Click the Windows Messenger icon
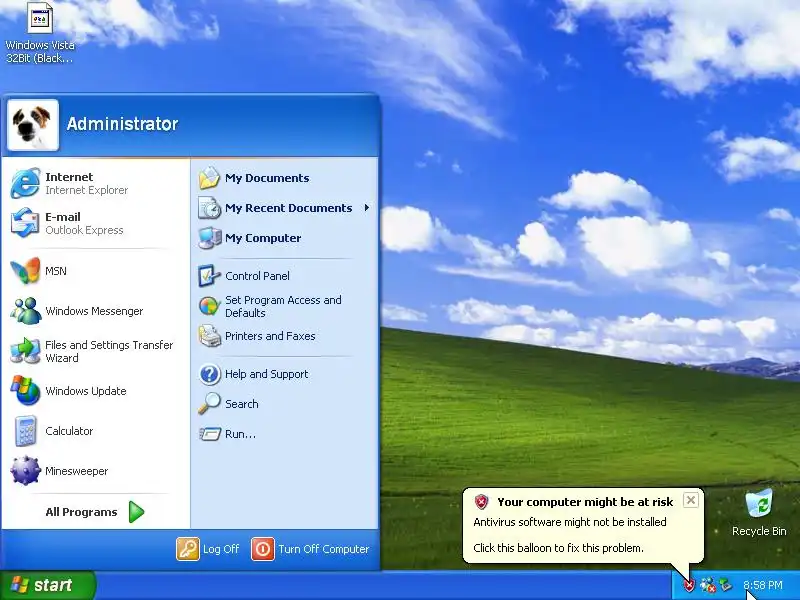Viewport: 800px width, 600px height. [x=25, y=311]
